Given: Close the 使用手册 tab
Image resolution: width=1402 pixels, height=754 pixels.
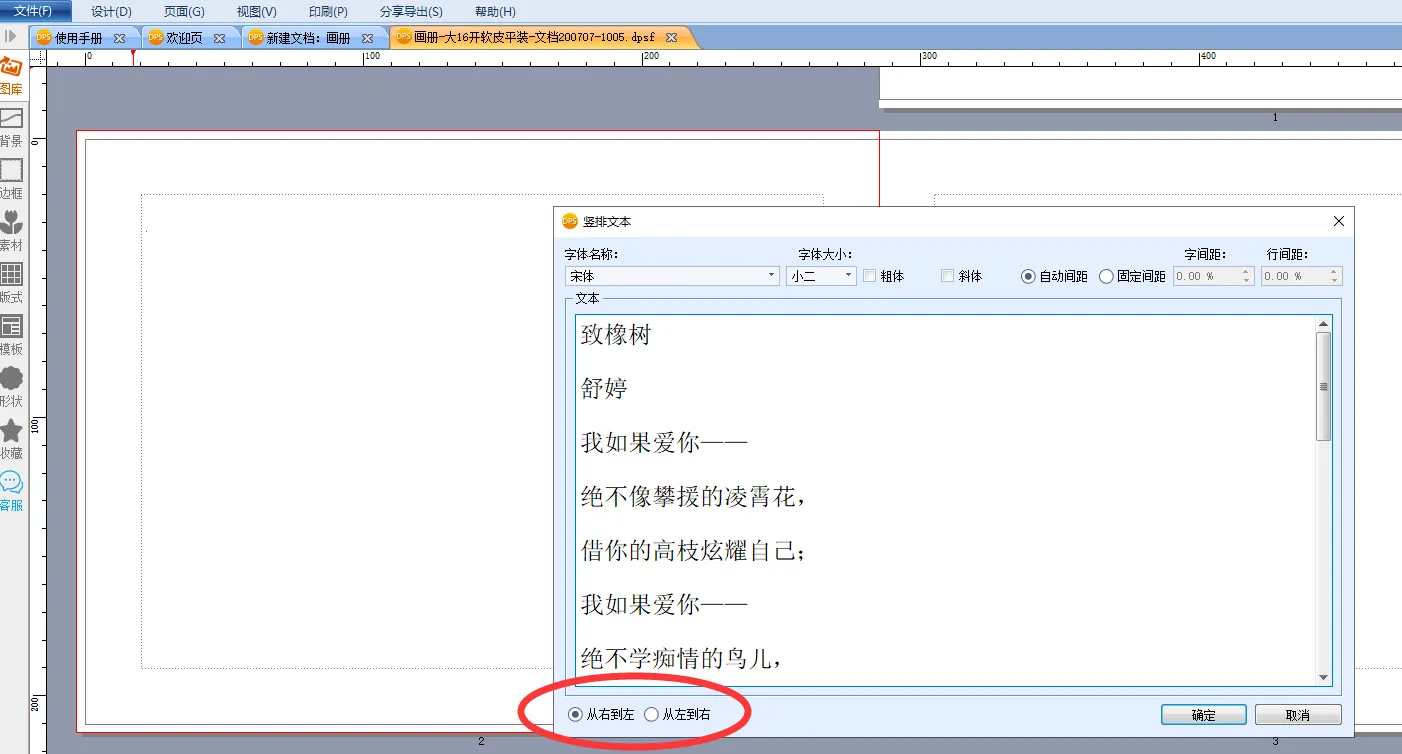Looking at the screenshot, I should pos(119,38).
